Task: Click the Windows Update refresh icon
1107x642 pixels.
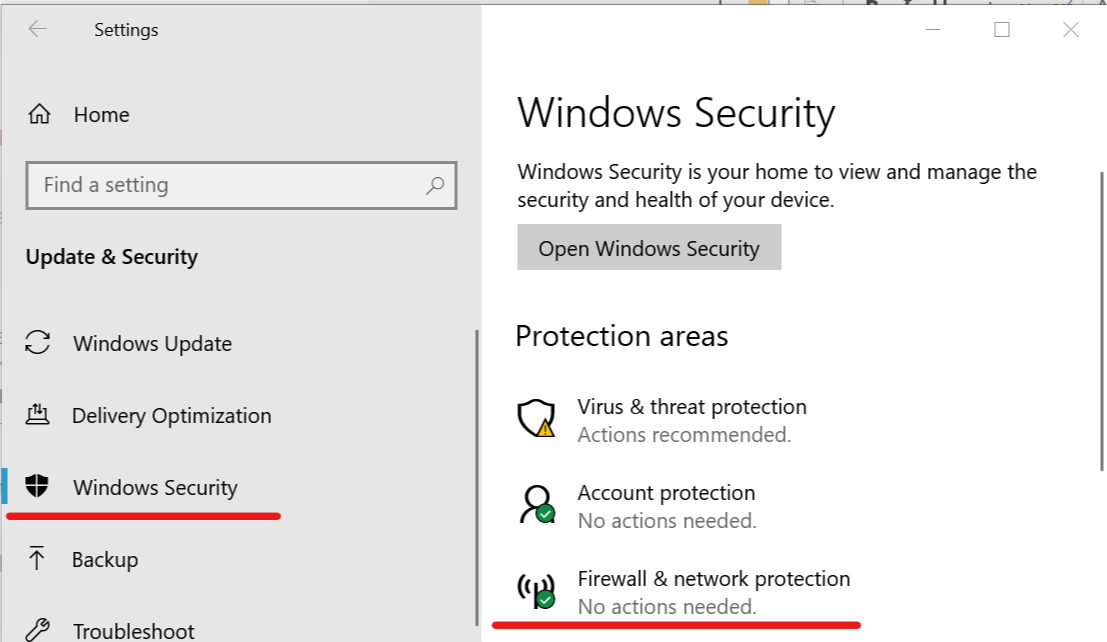Action: pos(37,343)
